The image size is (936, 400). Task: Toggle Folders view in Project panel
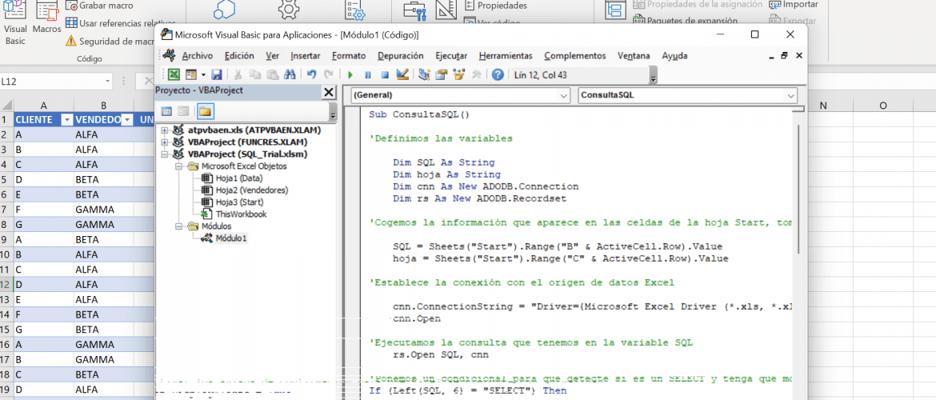(204, 110)
